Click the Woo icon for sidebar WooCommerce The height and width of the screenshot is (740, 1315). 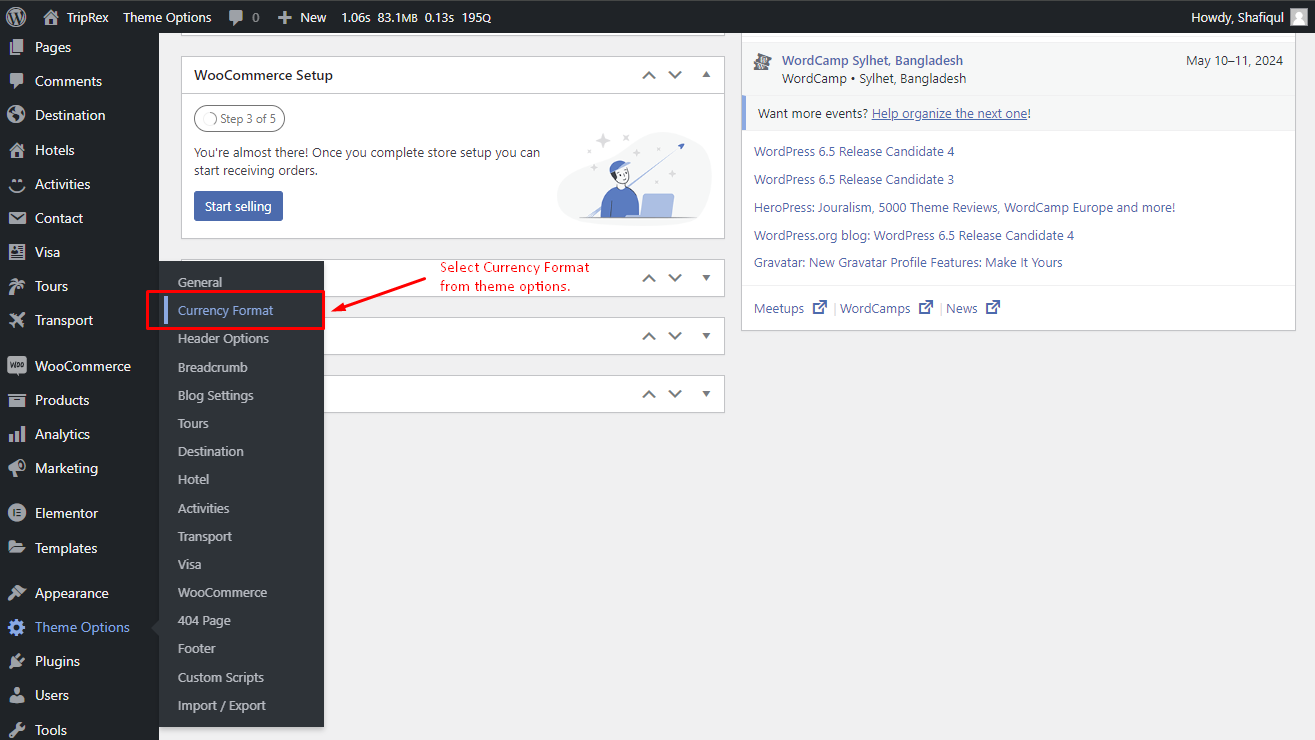pyautogui.click(x=16, y=366)
